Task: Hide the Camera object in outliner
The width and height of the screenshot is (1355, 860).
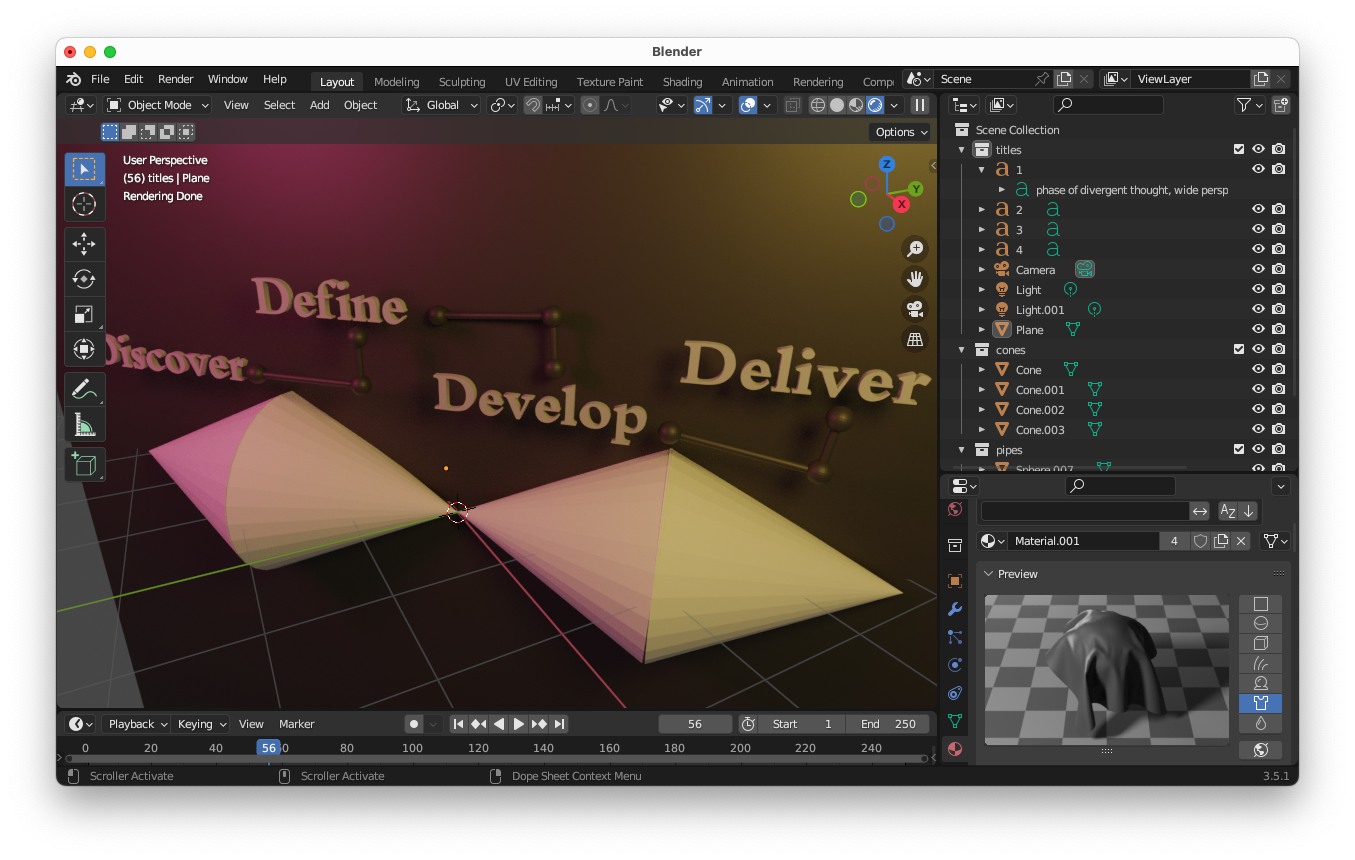Action: click(1258, 270)
